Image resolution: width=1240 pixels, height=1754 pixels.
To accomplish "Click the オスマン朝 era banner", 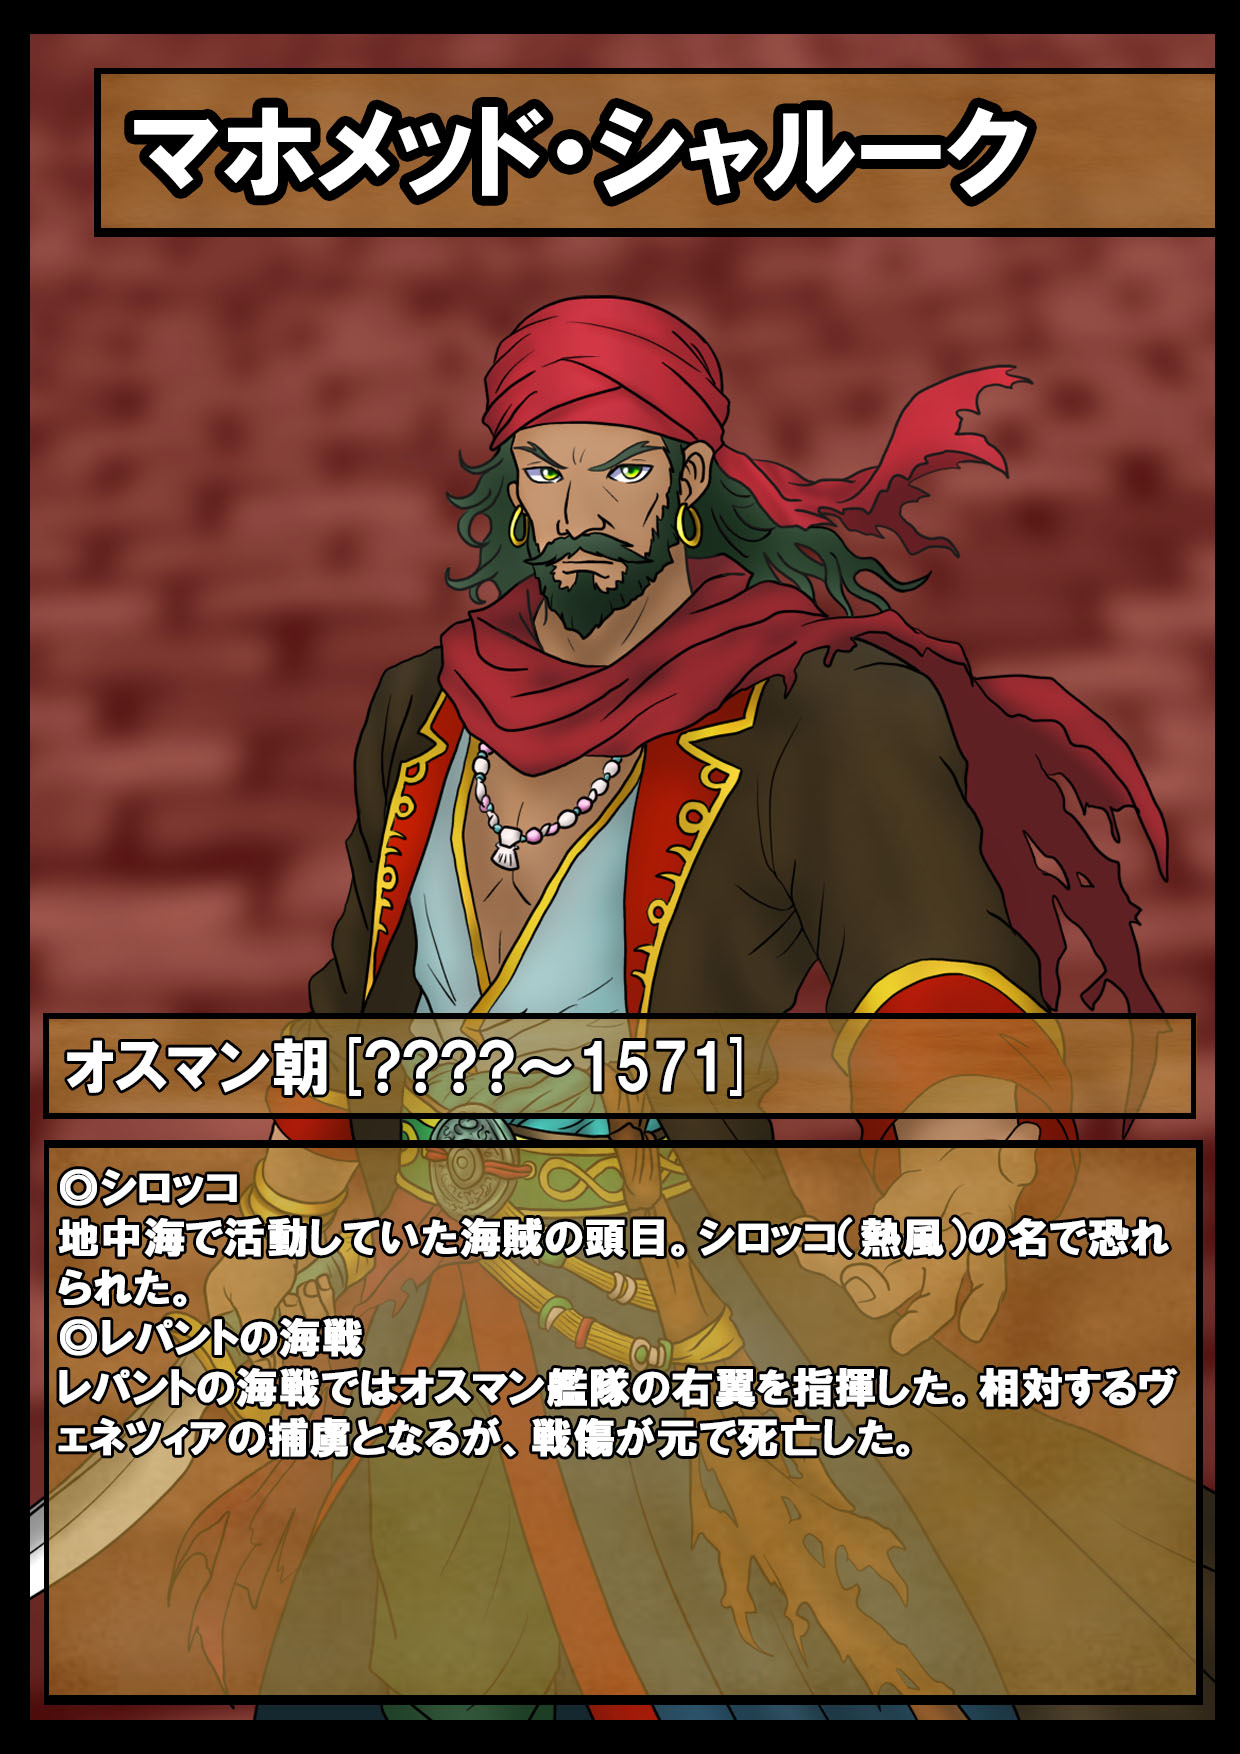I will tap(619, 1066).
